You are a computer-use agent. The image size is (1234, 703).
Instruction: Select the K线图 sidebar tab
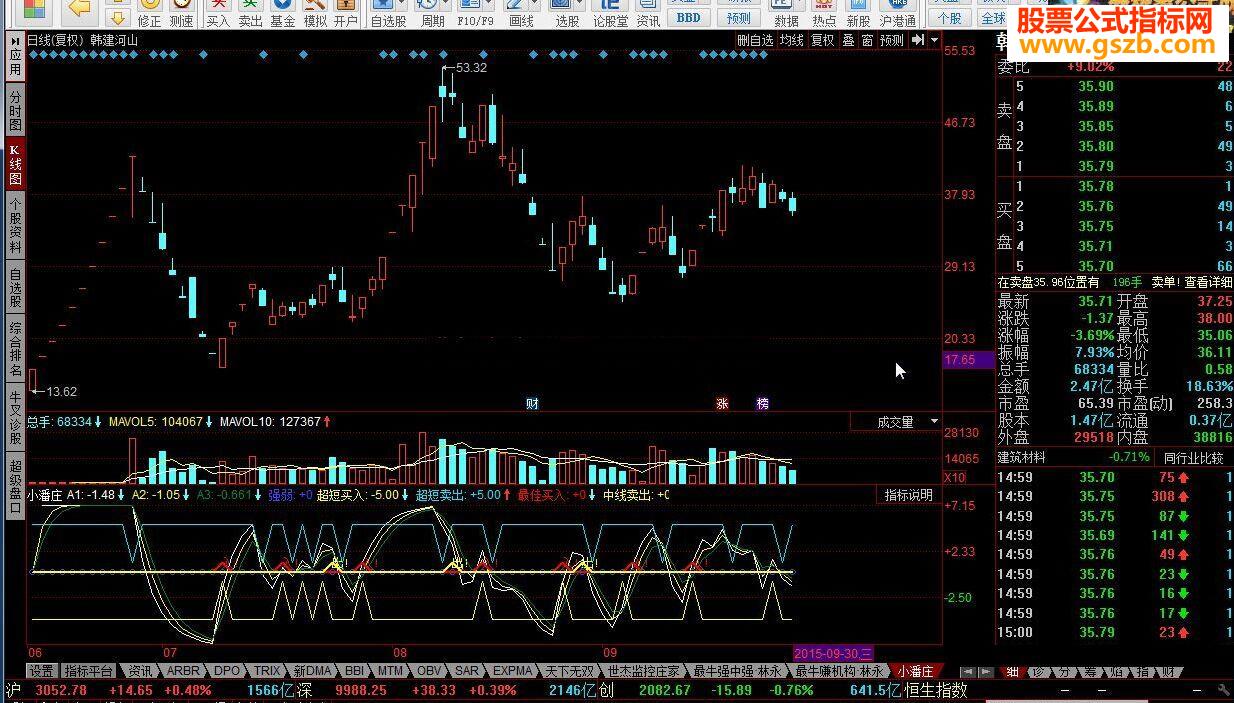point(15,165)
